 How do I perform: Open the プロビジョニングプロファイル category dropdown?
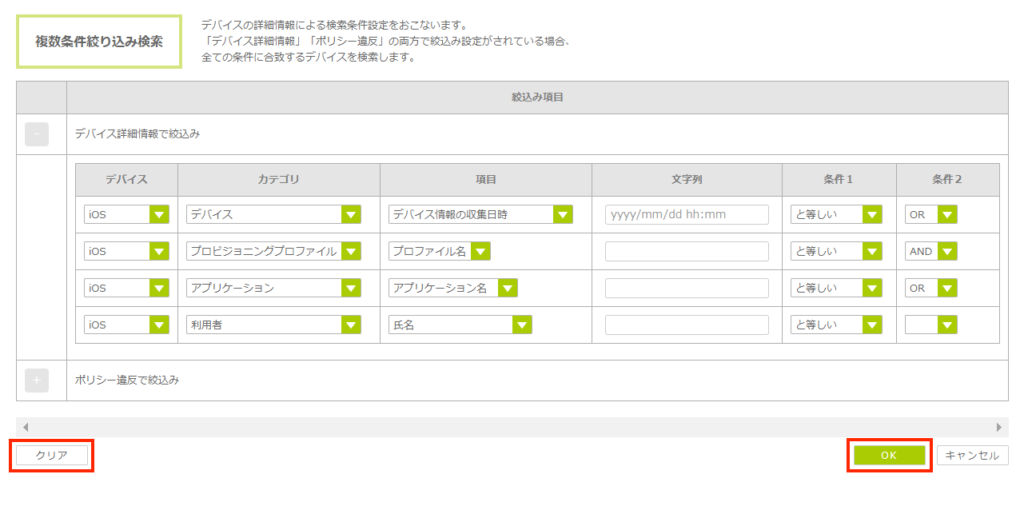273,251
